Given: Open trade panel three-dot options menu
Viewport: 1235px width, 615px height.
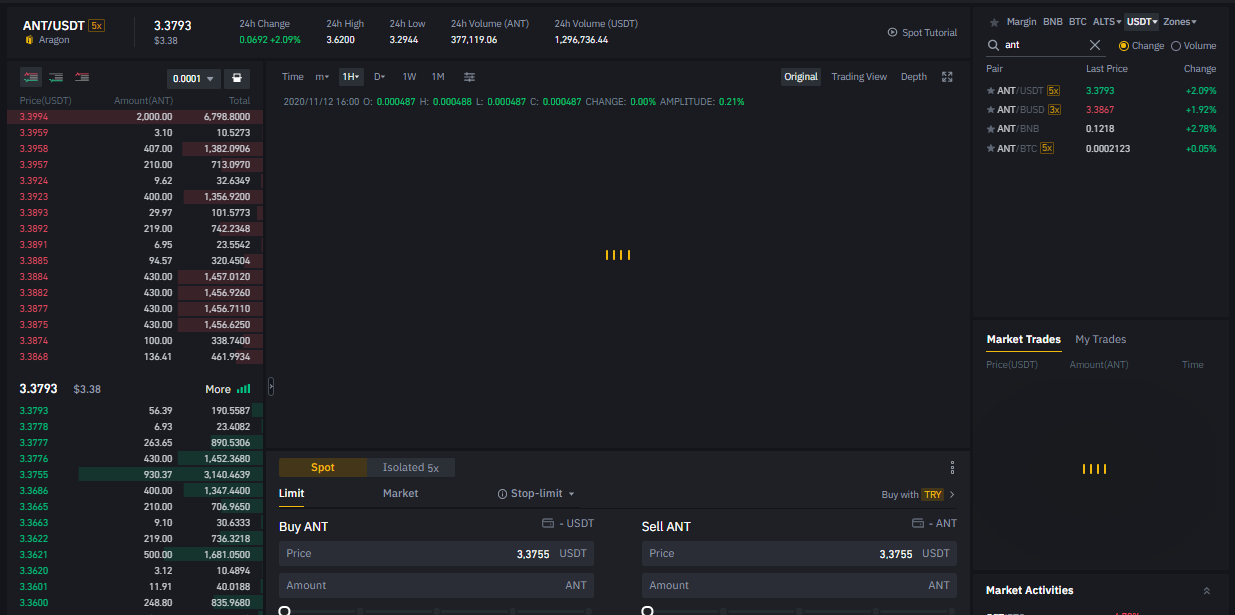Looking at the screenshot, I should click(953, 467).
